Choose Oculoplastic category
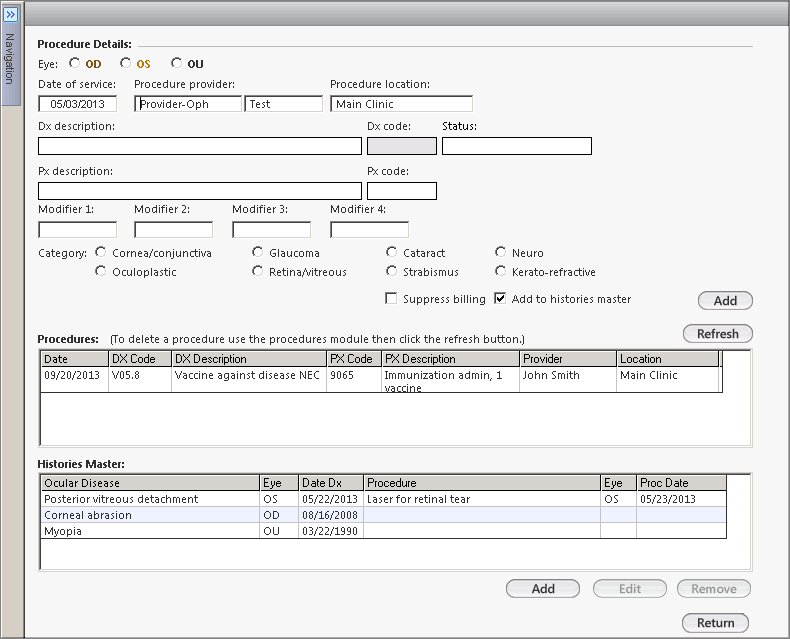 tap(101, 271)
